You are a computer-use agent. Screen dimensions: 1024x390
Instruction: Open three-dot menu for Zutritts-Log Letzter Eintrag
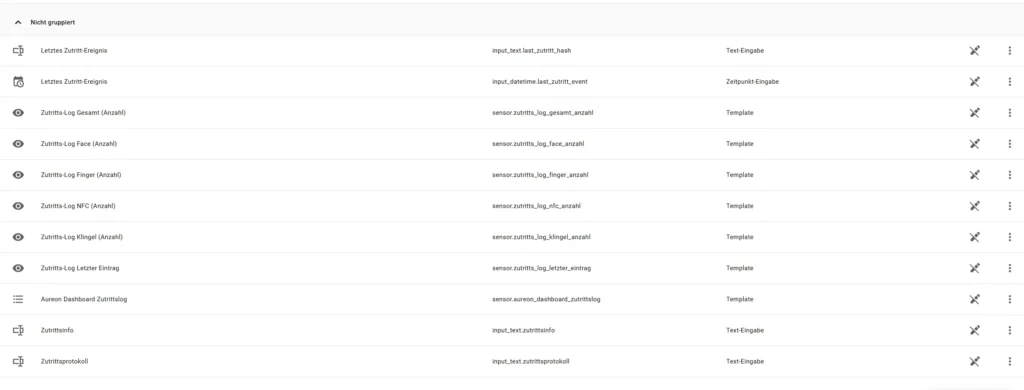point(1010,268)
